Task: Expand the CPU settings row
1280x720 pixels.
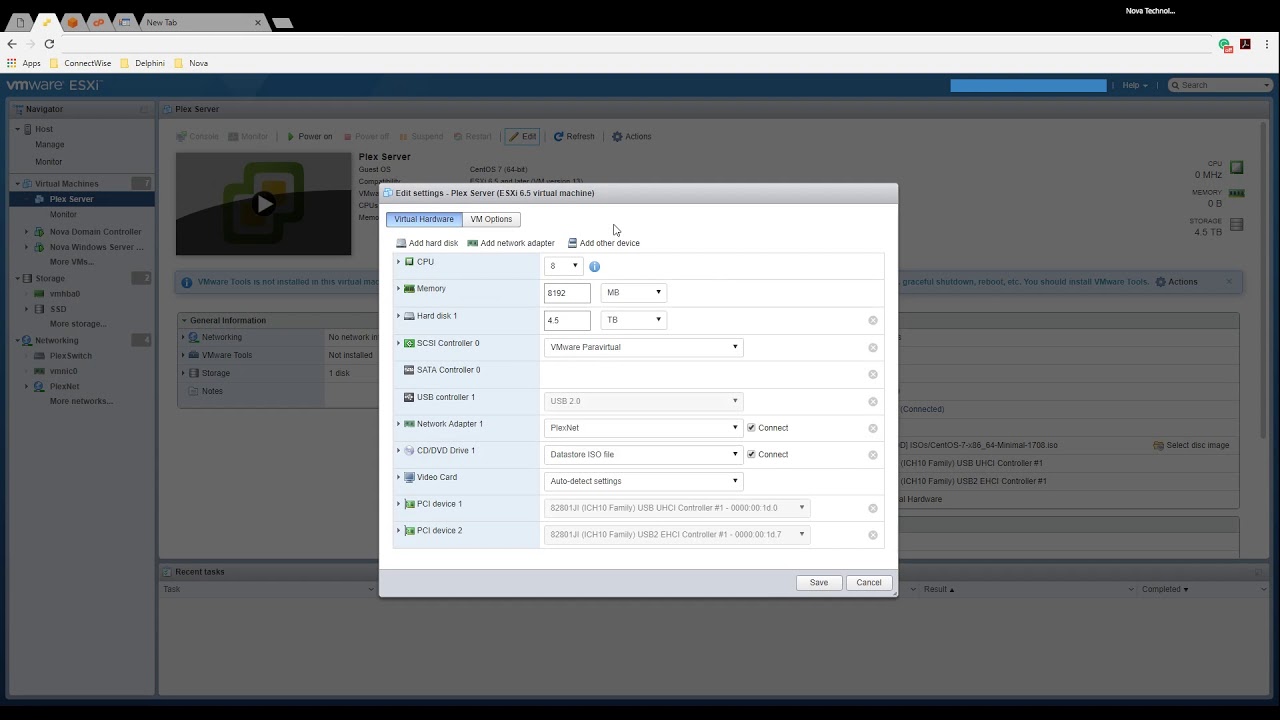Action: 398,262
